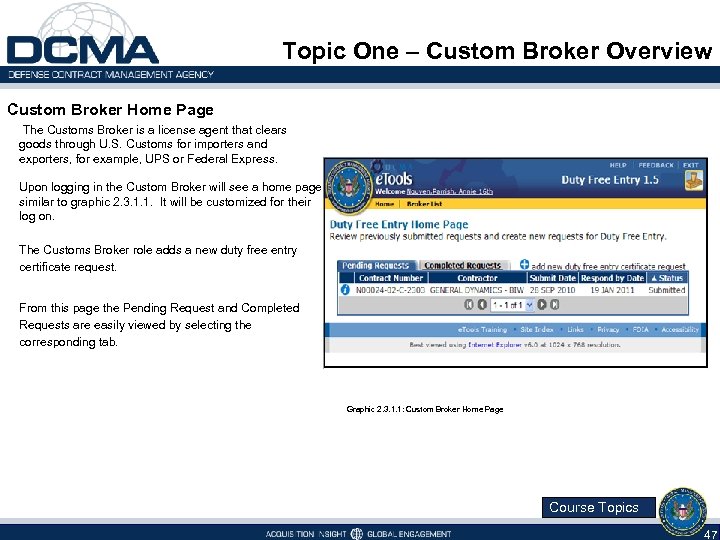Screen dimensions: 720x540
Task: Select the Submitted status cell
Action: pyautogui.click(x=667, y=290)
